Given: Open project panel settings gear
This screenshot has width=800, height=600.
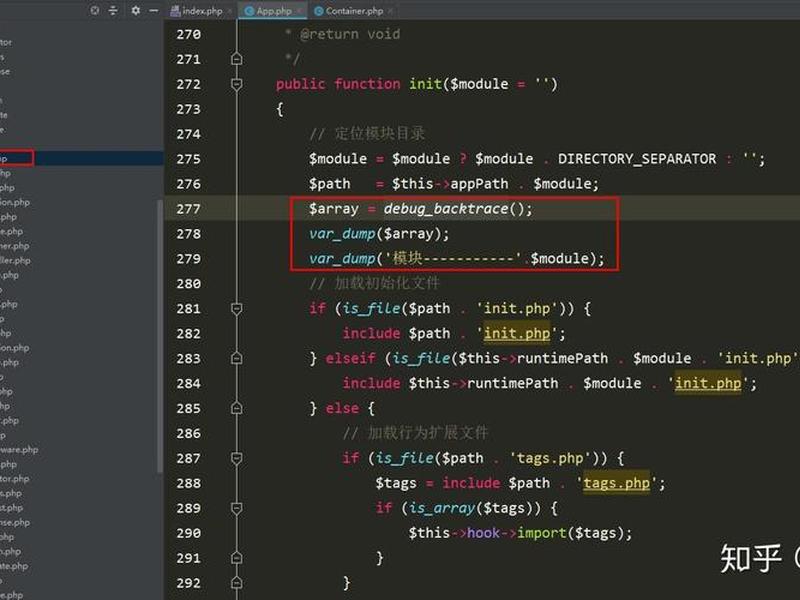Looking at the screenshot, I should 135,10.
